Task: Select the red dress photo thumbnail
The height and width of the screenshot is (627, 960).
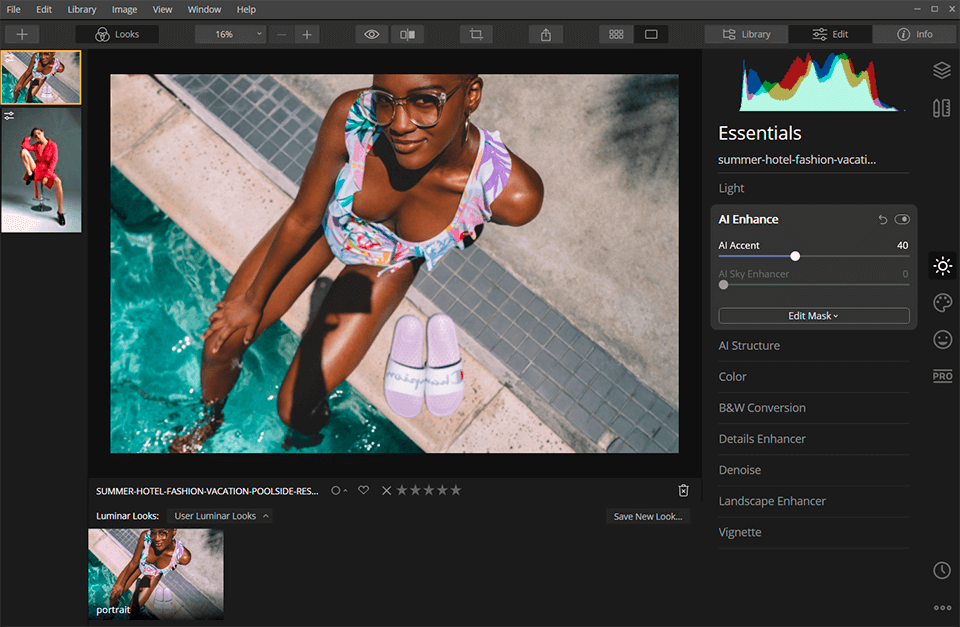Action: click(41, 170)
